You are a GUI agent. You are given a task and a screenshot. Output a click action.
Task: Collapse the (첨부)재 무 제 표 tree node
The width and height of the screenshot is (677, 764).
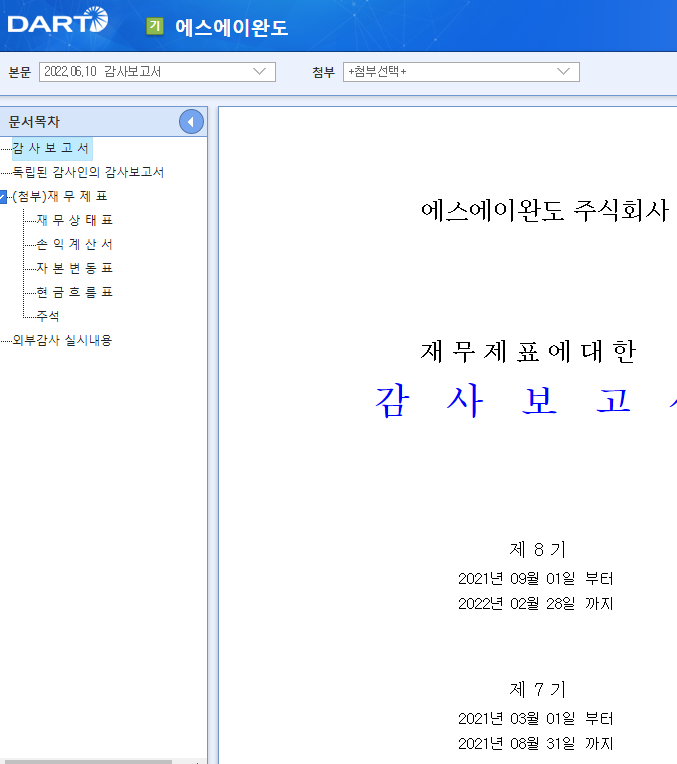point(3,197)
